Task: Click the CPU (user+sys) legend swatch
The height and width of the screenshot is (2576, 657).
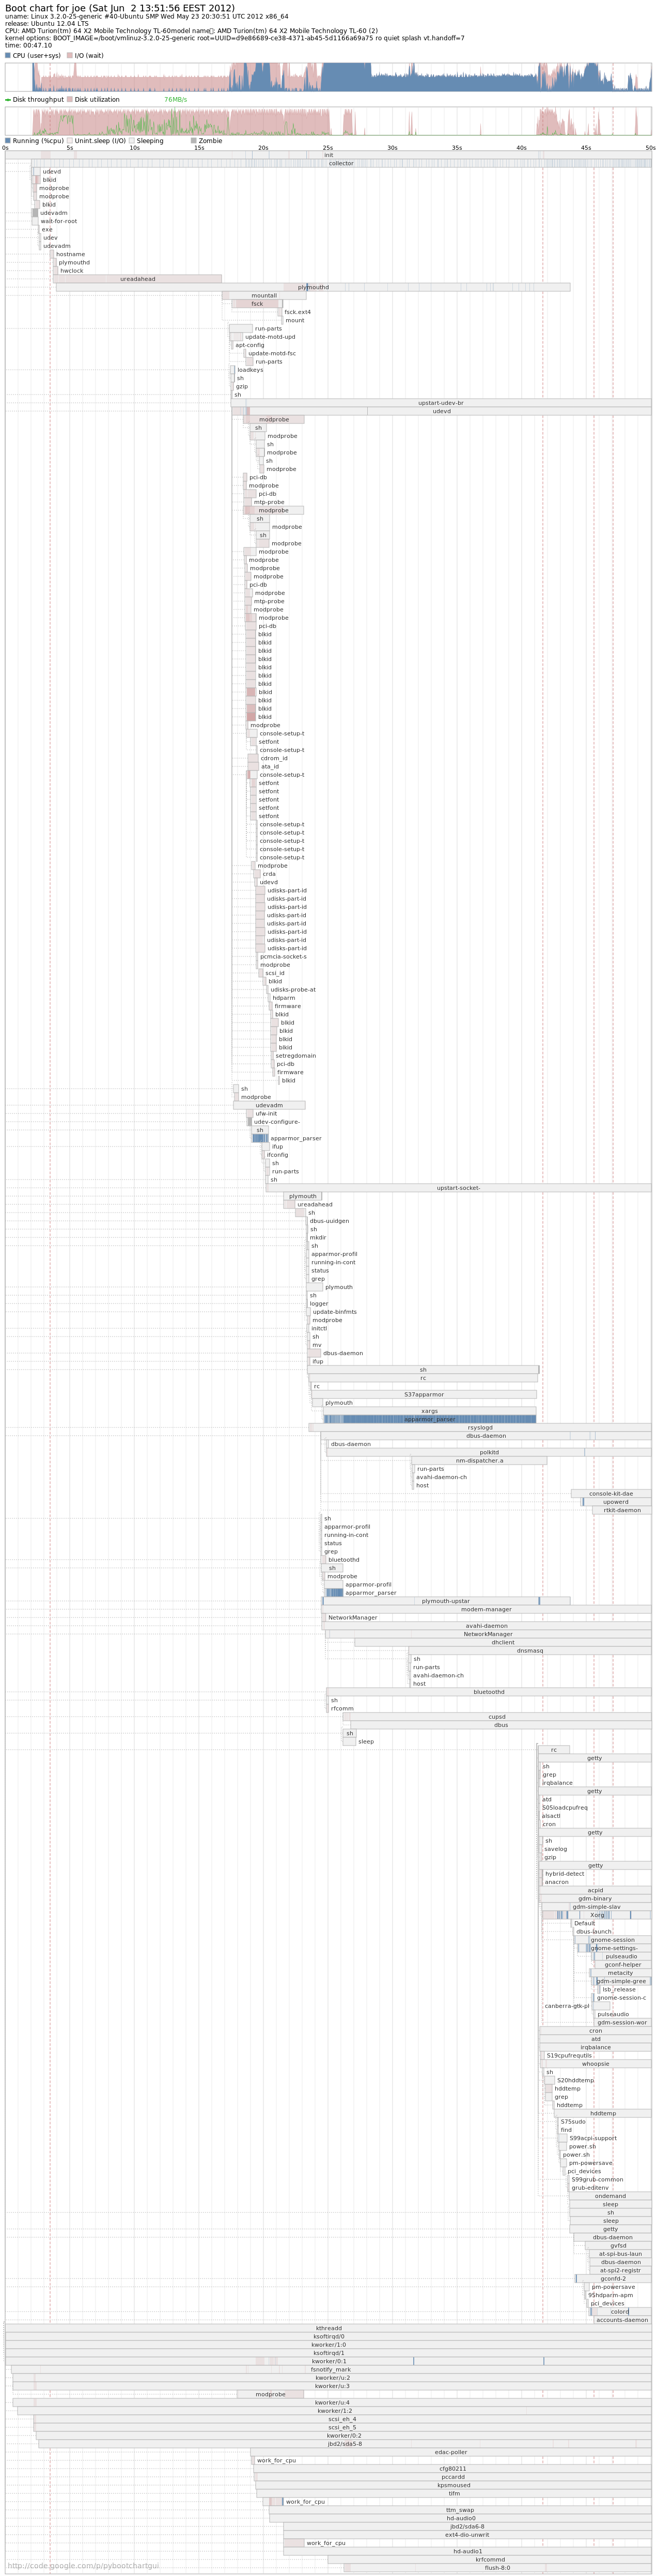Action: pyautogui.click(x=8, y=56)
